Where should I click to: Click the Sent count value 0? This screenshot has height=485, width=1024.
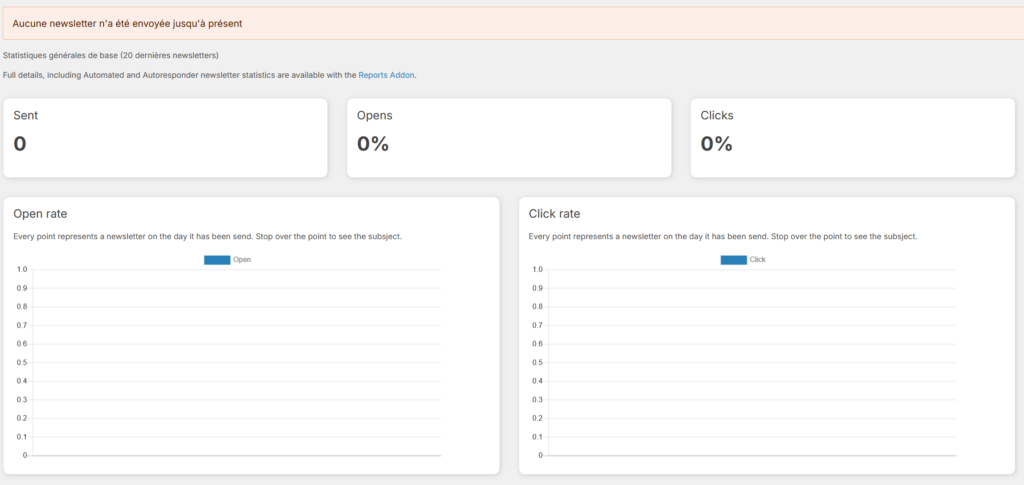[x=20, y=144]
